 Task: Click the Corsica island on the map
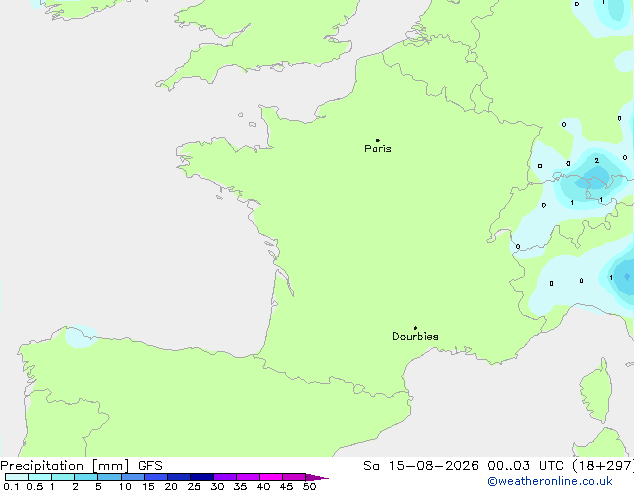[x=596, y=391]
